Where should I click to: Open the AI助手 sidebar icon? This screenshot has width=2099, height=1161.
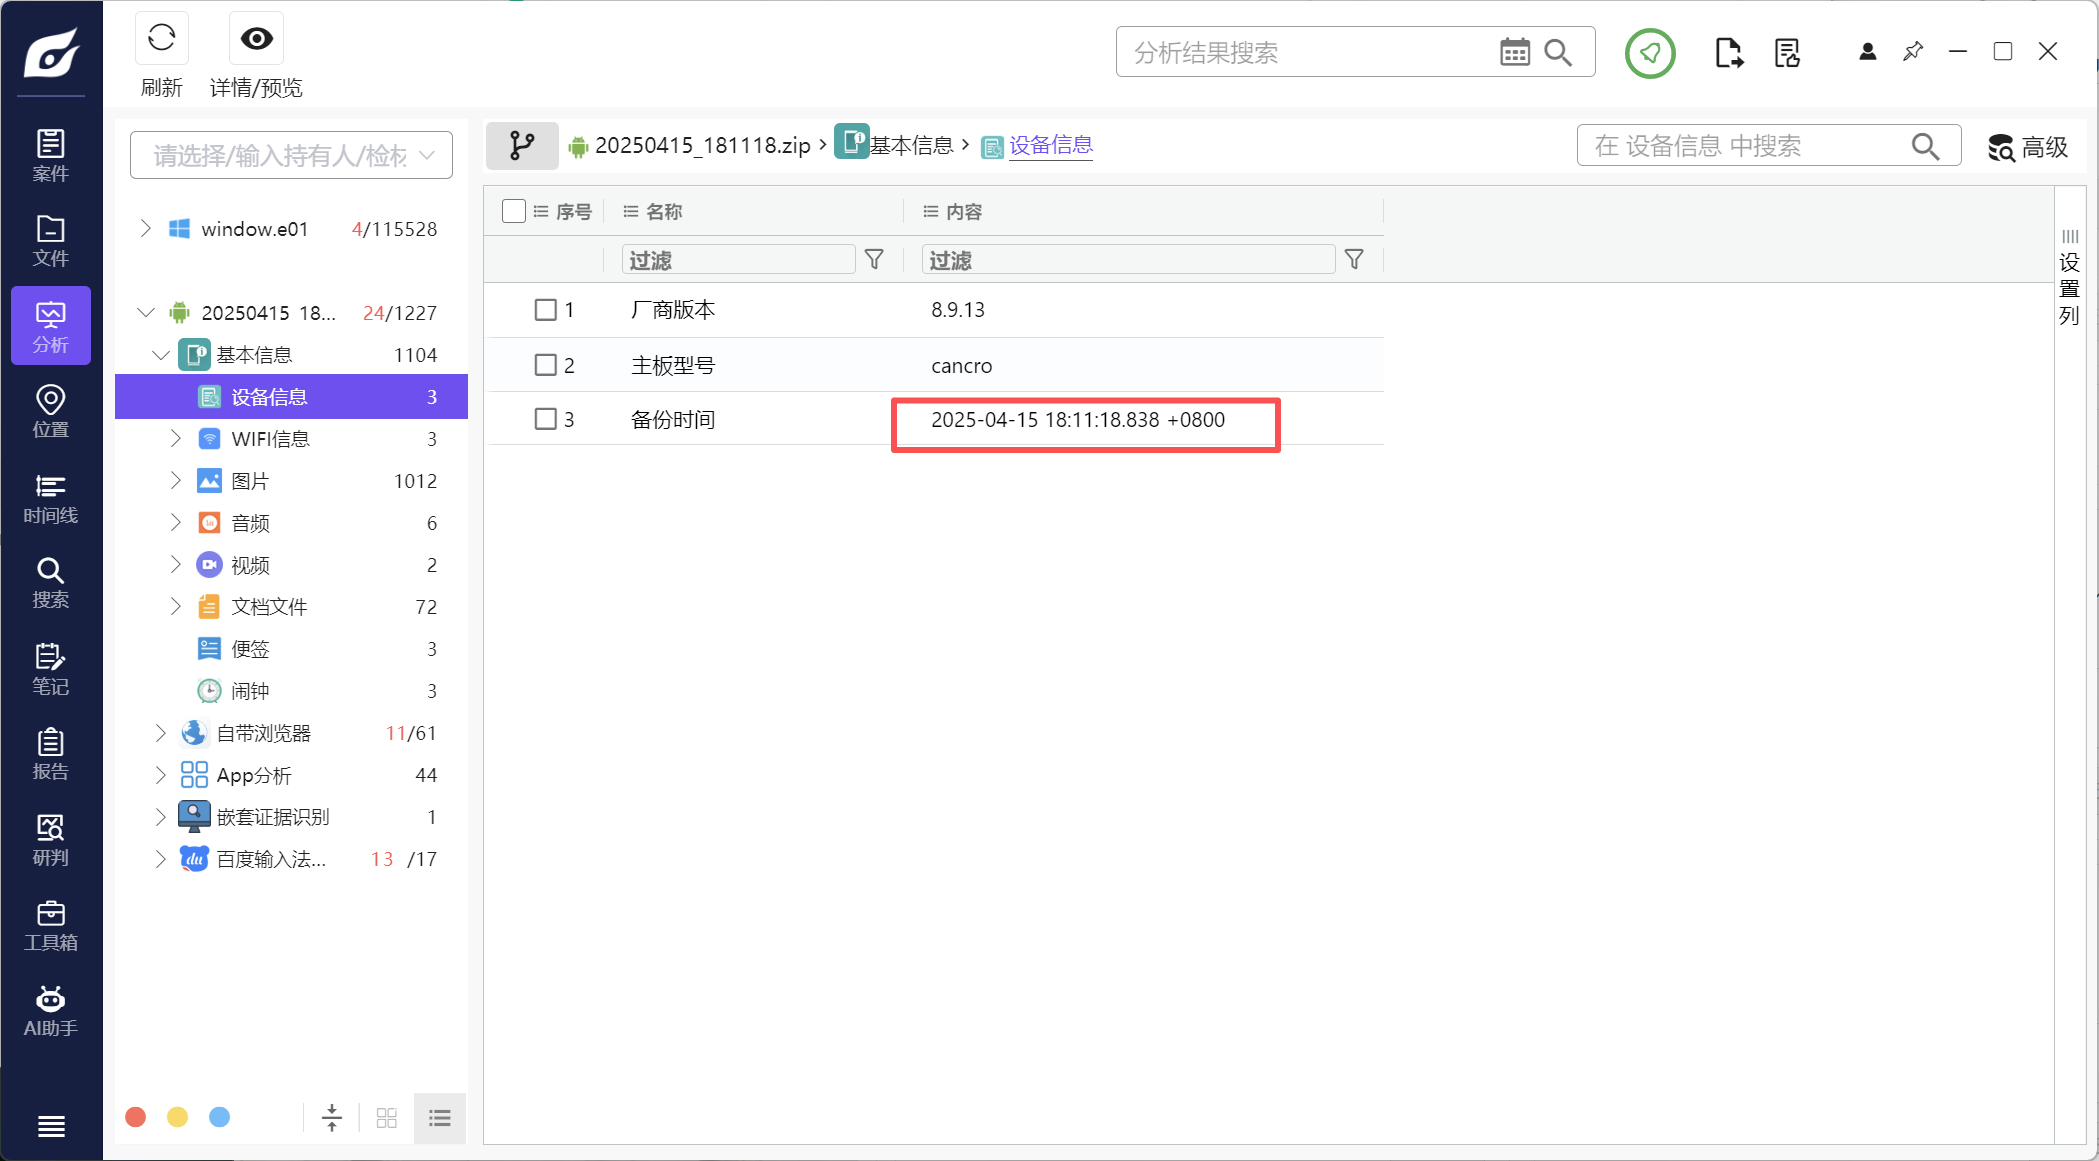click(51, 1011)
